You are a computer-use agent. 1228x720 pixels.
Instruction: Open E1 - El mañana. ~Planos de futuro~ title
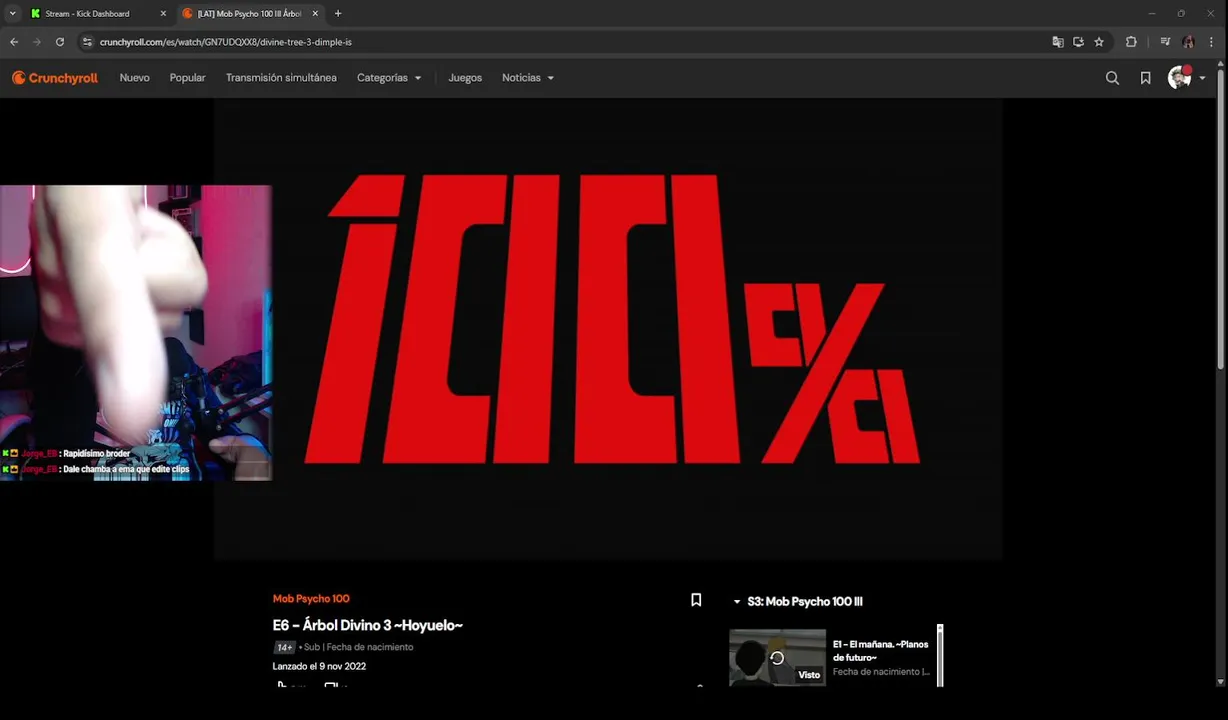[881, 651]
